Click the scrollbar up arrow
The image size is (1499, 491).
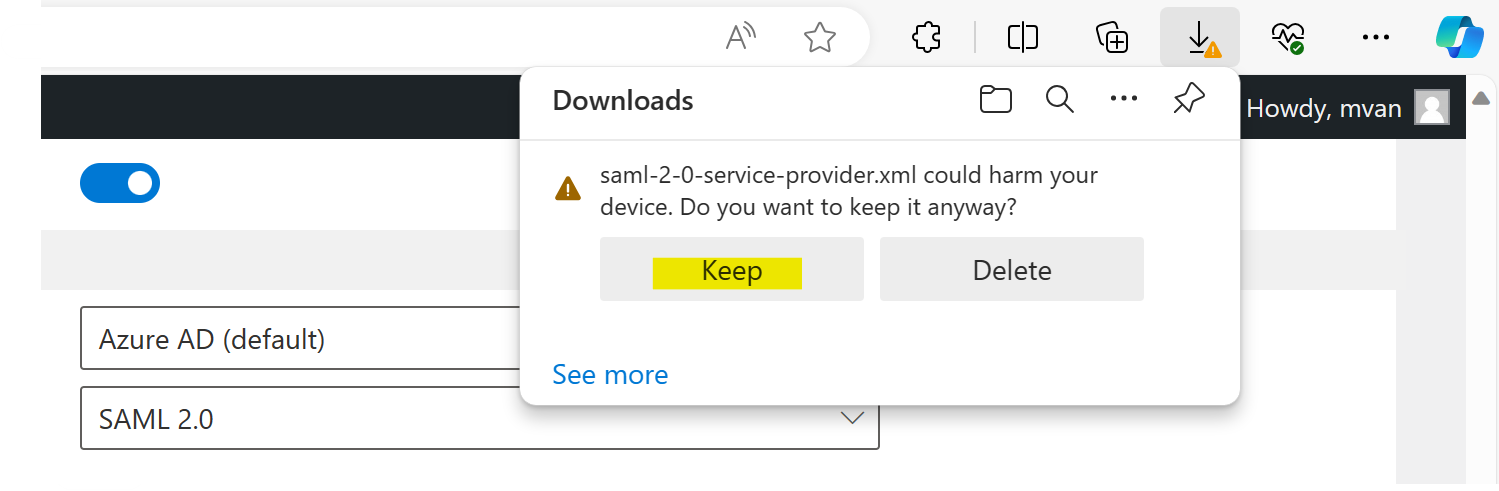click(1482, 98)
